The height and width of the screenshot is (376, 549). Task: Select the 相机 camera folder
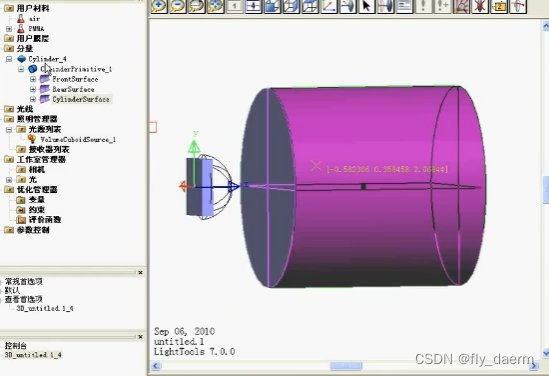tap(37, 169)
